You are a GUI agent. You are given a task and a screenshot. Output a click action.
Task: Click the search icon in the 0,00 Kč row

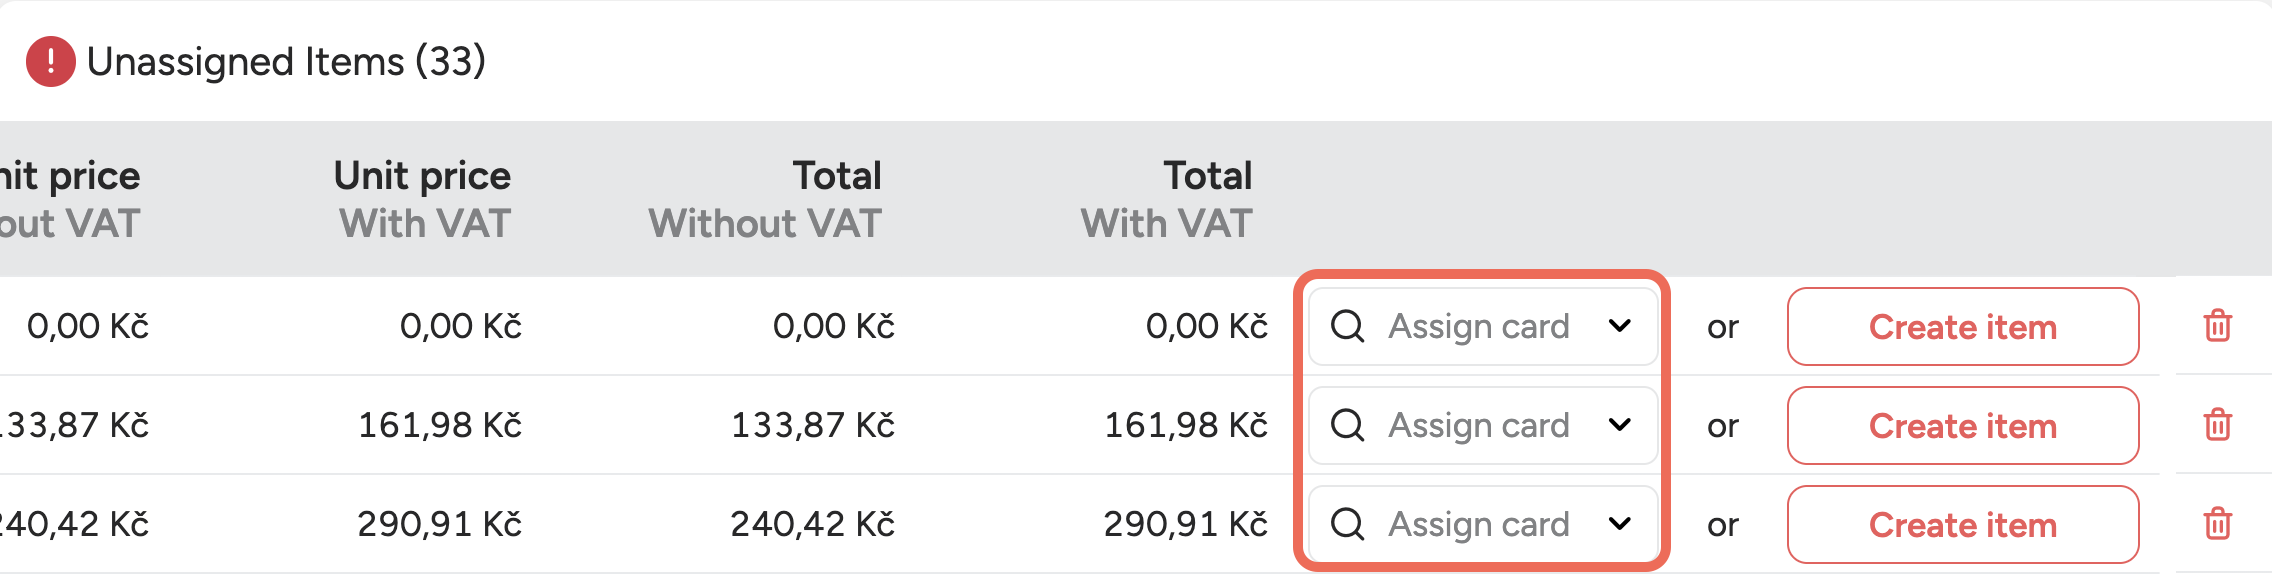click(x=1347, y=326)
